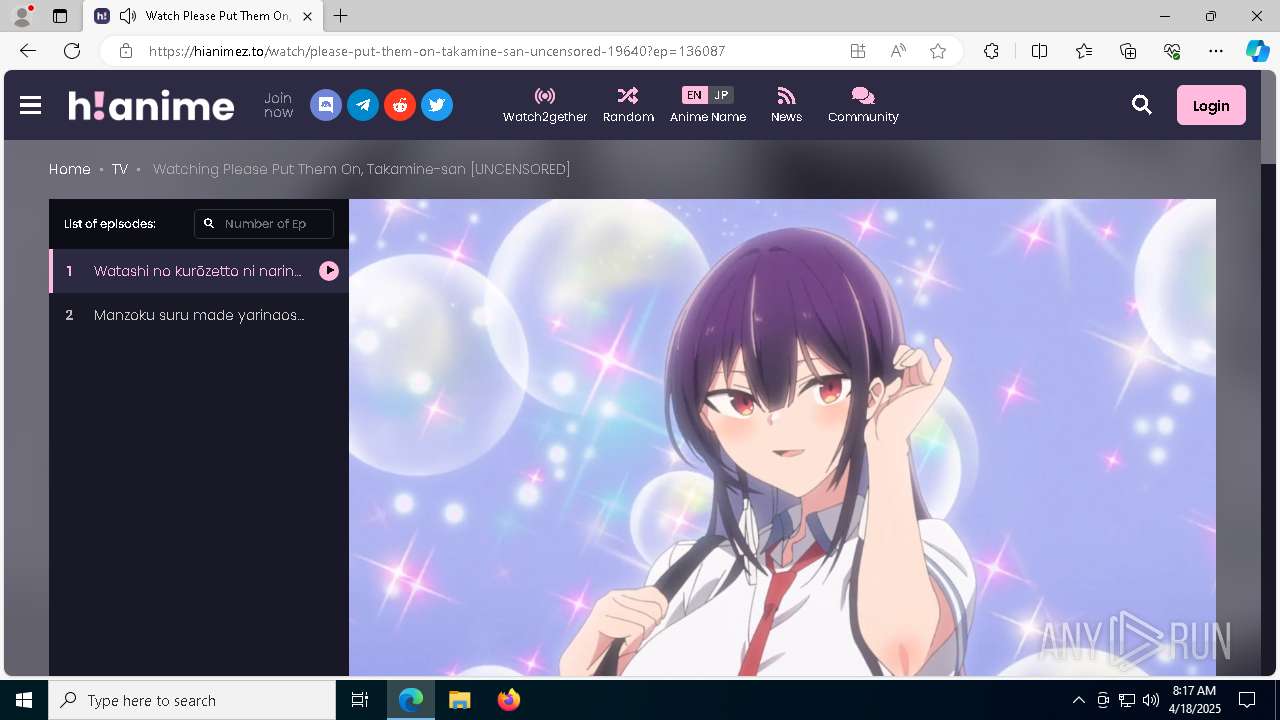Open Firefox from taskbar
The width and height of the screenshot is (1280, 720).
pyautogui.click(x=508, y=700)
